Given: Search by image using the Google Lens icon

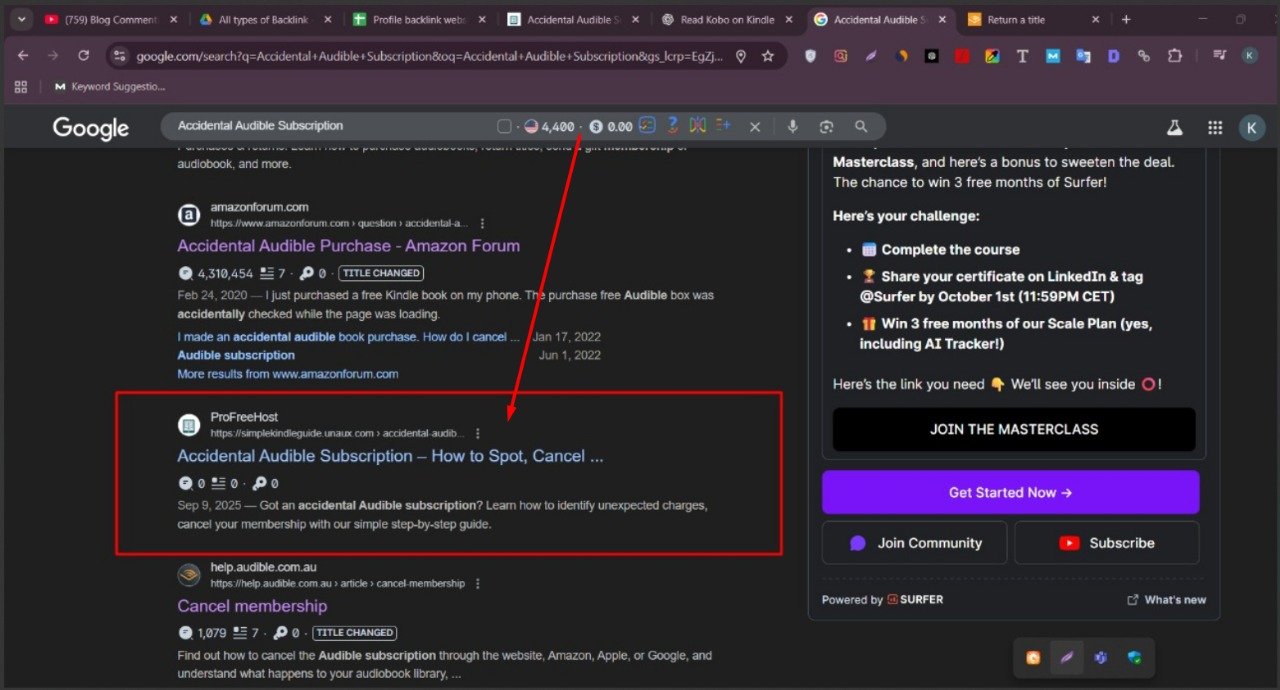Looking at the screenshot, I should click(827, 126).
